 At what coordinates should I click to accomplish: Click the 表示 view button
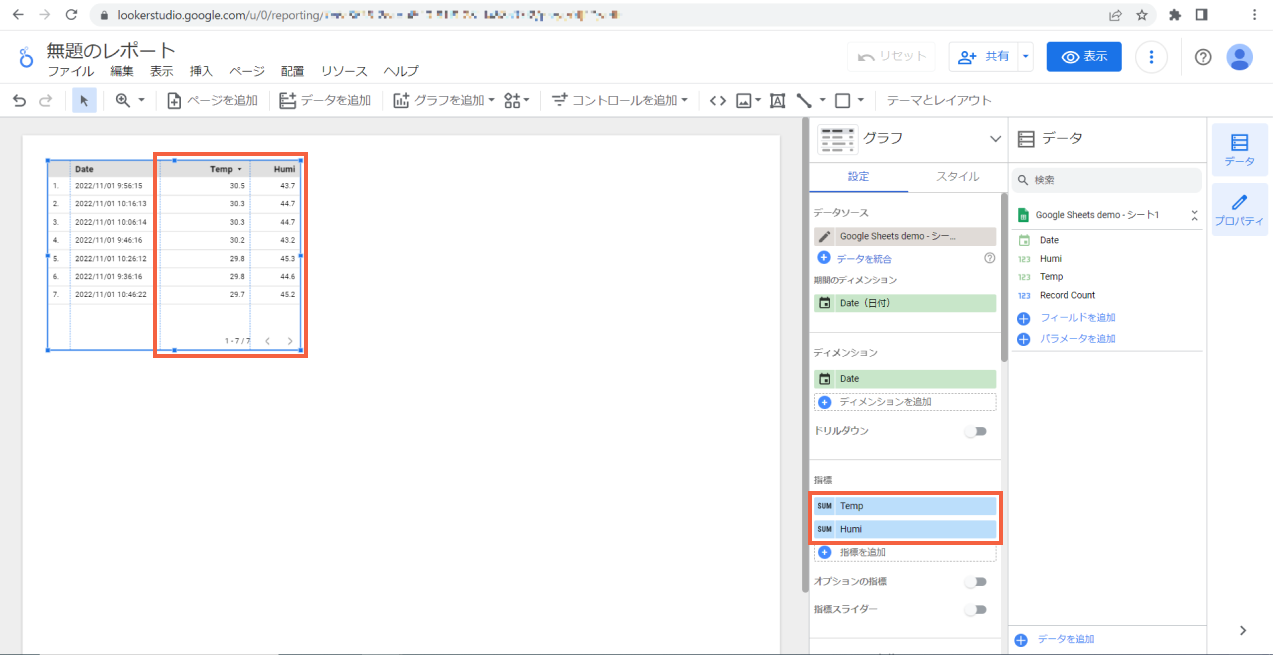pyautogui.click(x=1084, y=56)
